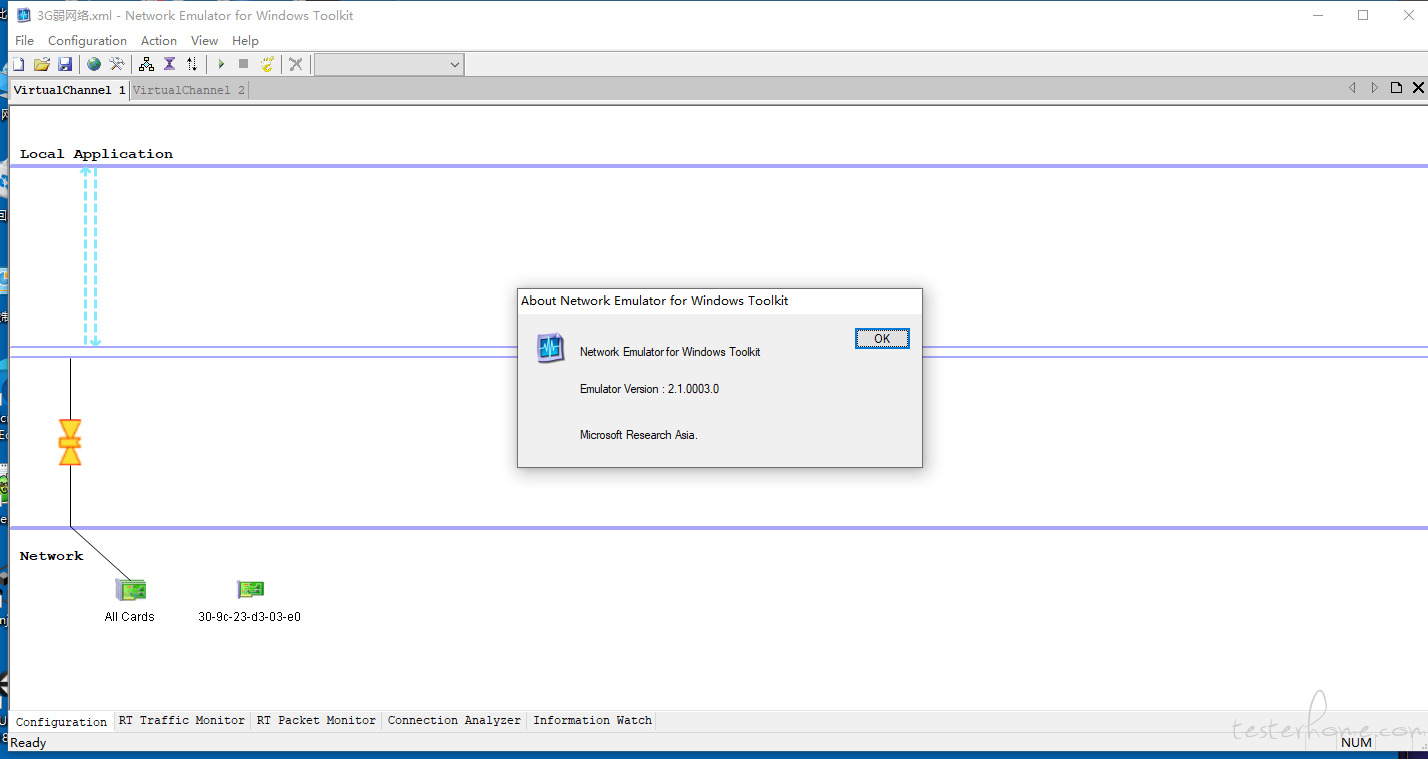Minimize the Network Emulator window

[x=1318, y=15]
